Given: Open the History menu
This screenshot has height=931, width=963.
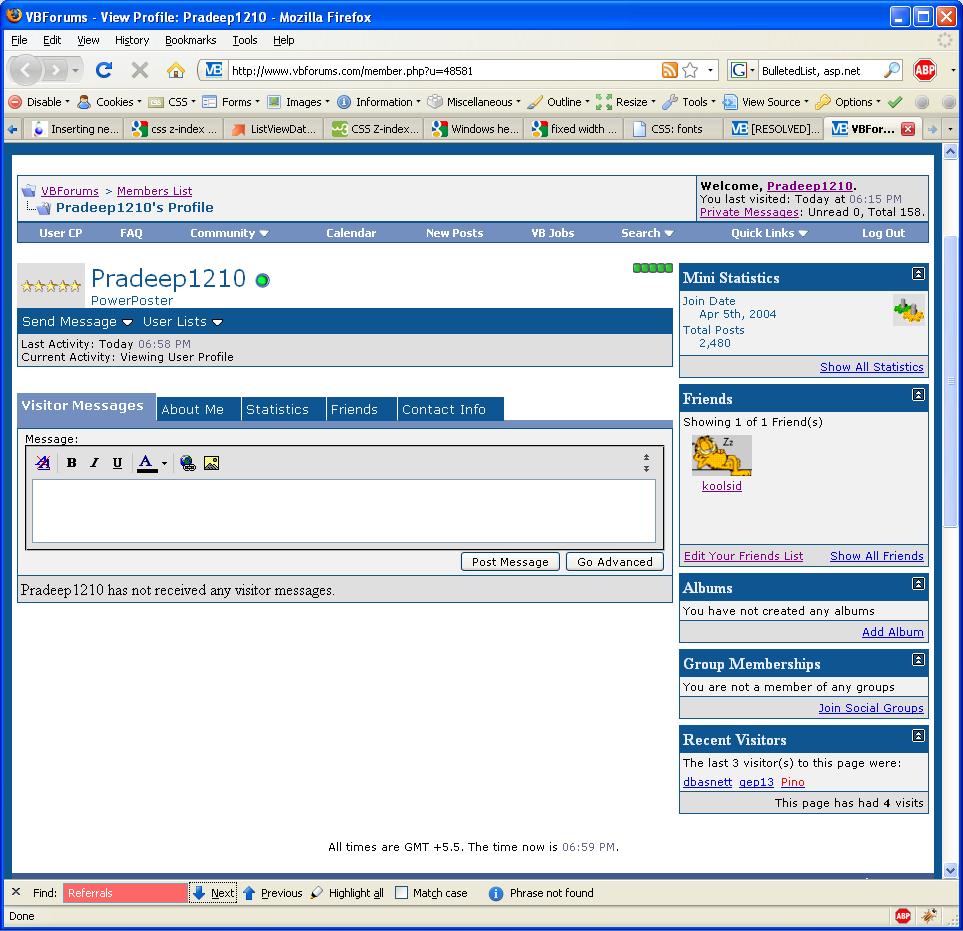Looking at the screenshot, I should click(132, 40).
